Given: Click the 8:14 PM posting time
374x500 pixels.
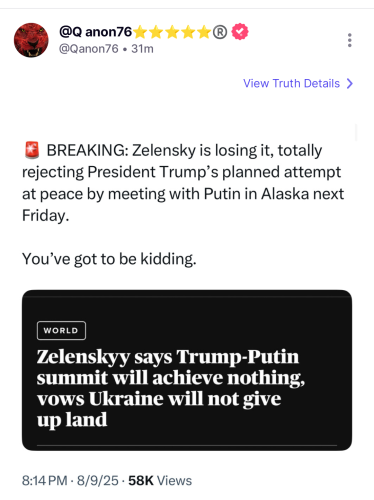Looking at the screenshot, I should tap(45, 481).
